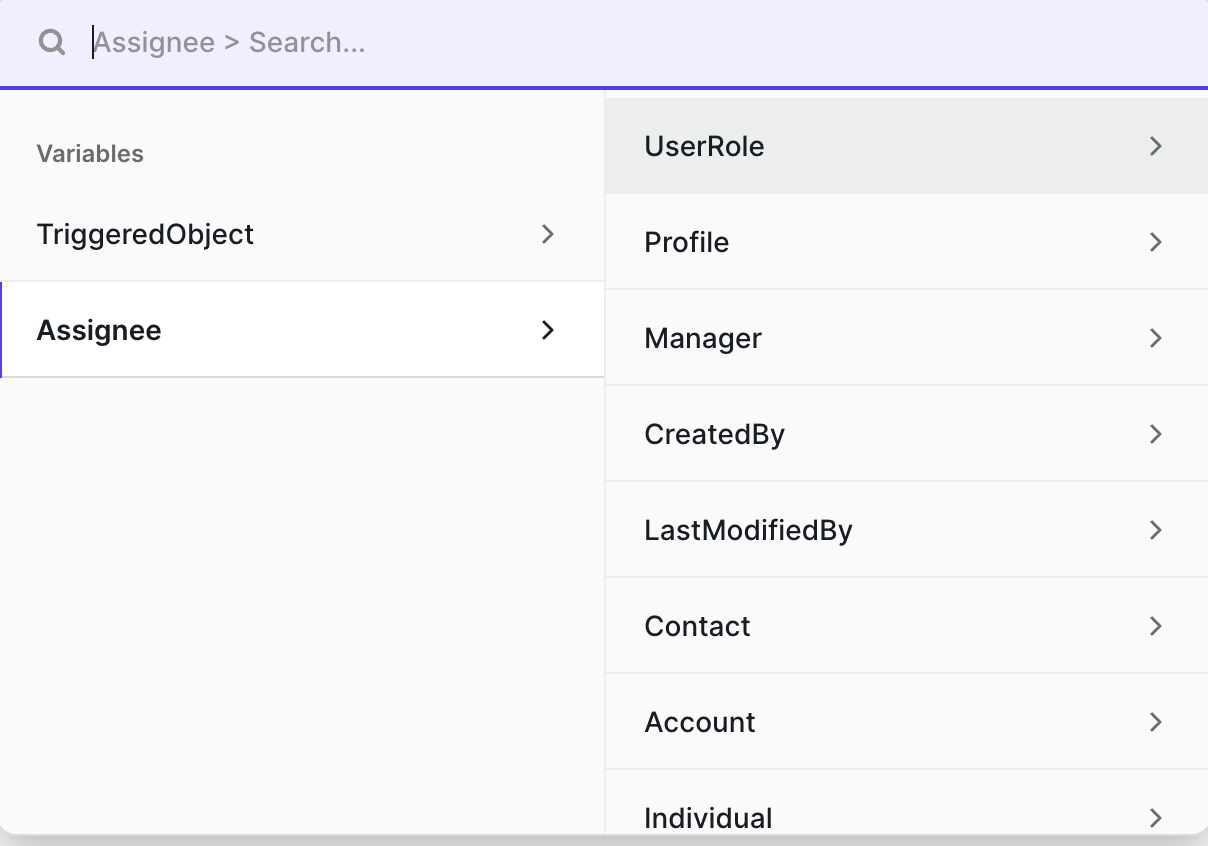This screenshot has width=1208, height=846.
Task: Expand the Individual chevron
Action: pos(1156,818)
